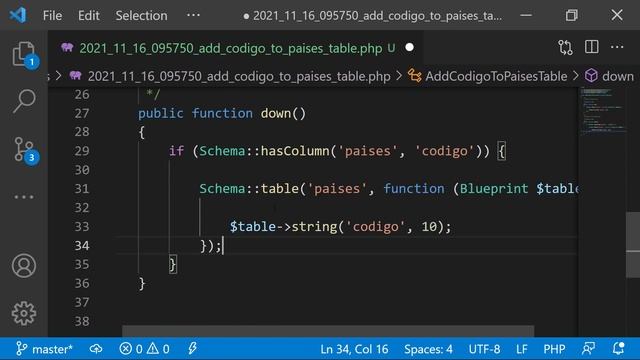Click the 'if' keyword on line 29
640x360 pixels.
pos(176,151)
